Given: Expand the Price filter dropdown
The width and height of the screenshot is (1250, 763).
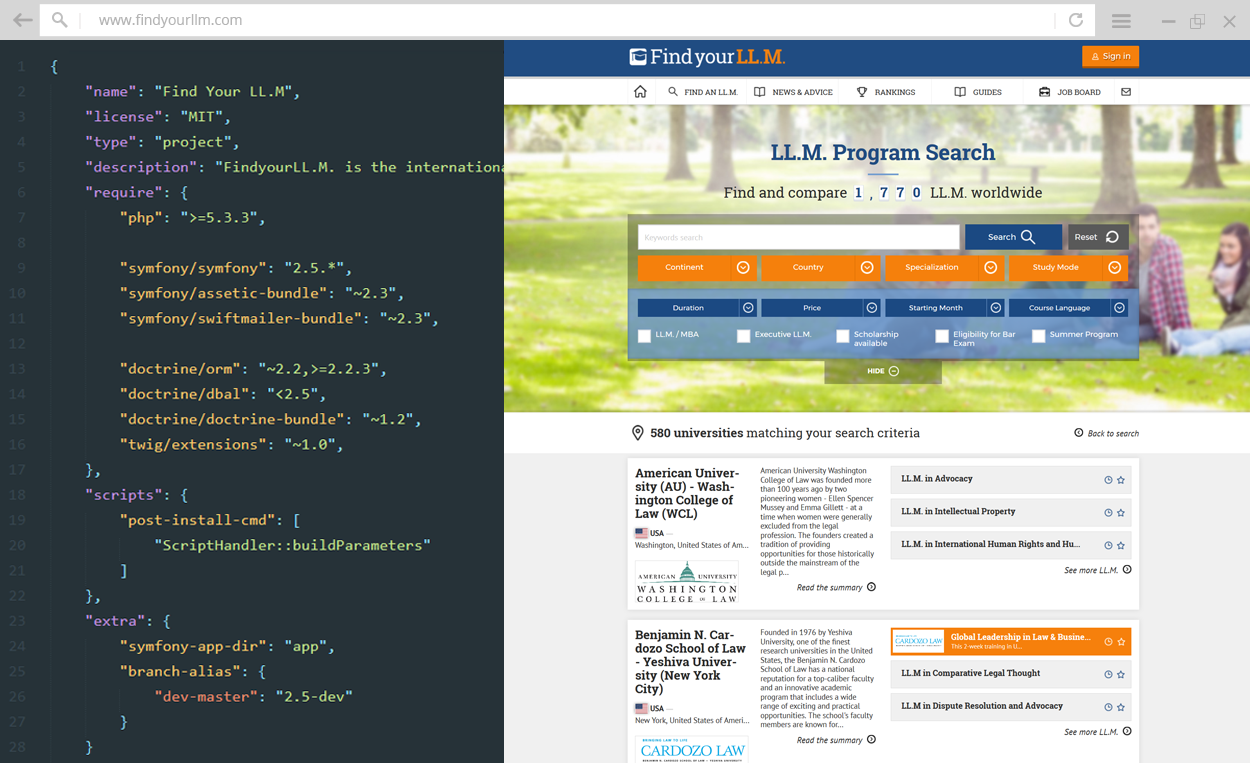Looking at the screenshot, I should 819,308.
